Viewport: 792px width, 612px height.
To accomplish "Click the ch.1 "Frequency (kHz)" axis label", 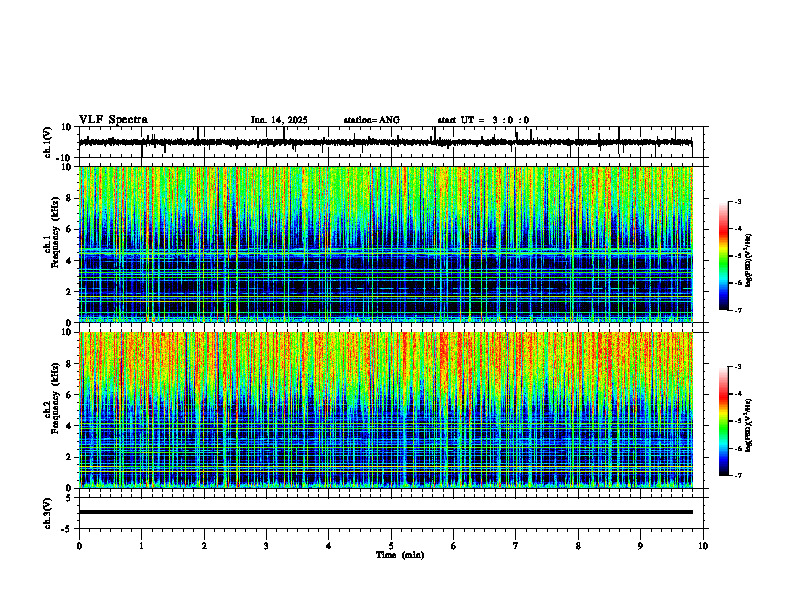I will (x=55, y=233).
